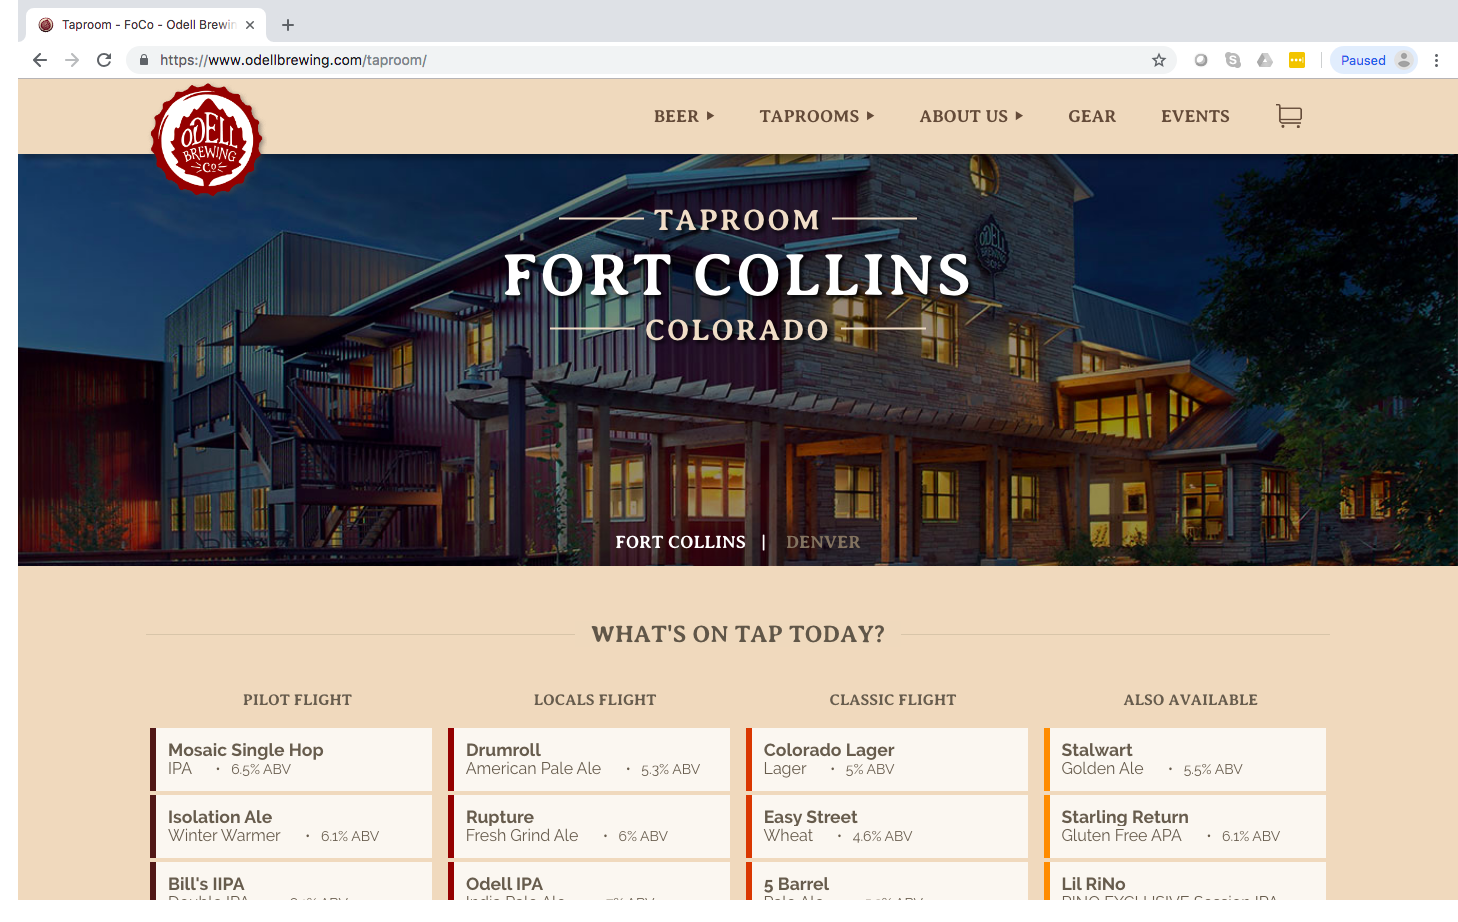Switch to the DENVER taproom
The height and width of the screenshot is (922, 1458).
coord(823,542)
